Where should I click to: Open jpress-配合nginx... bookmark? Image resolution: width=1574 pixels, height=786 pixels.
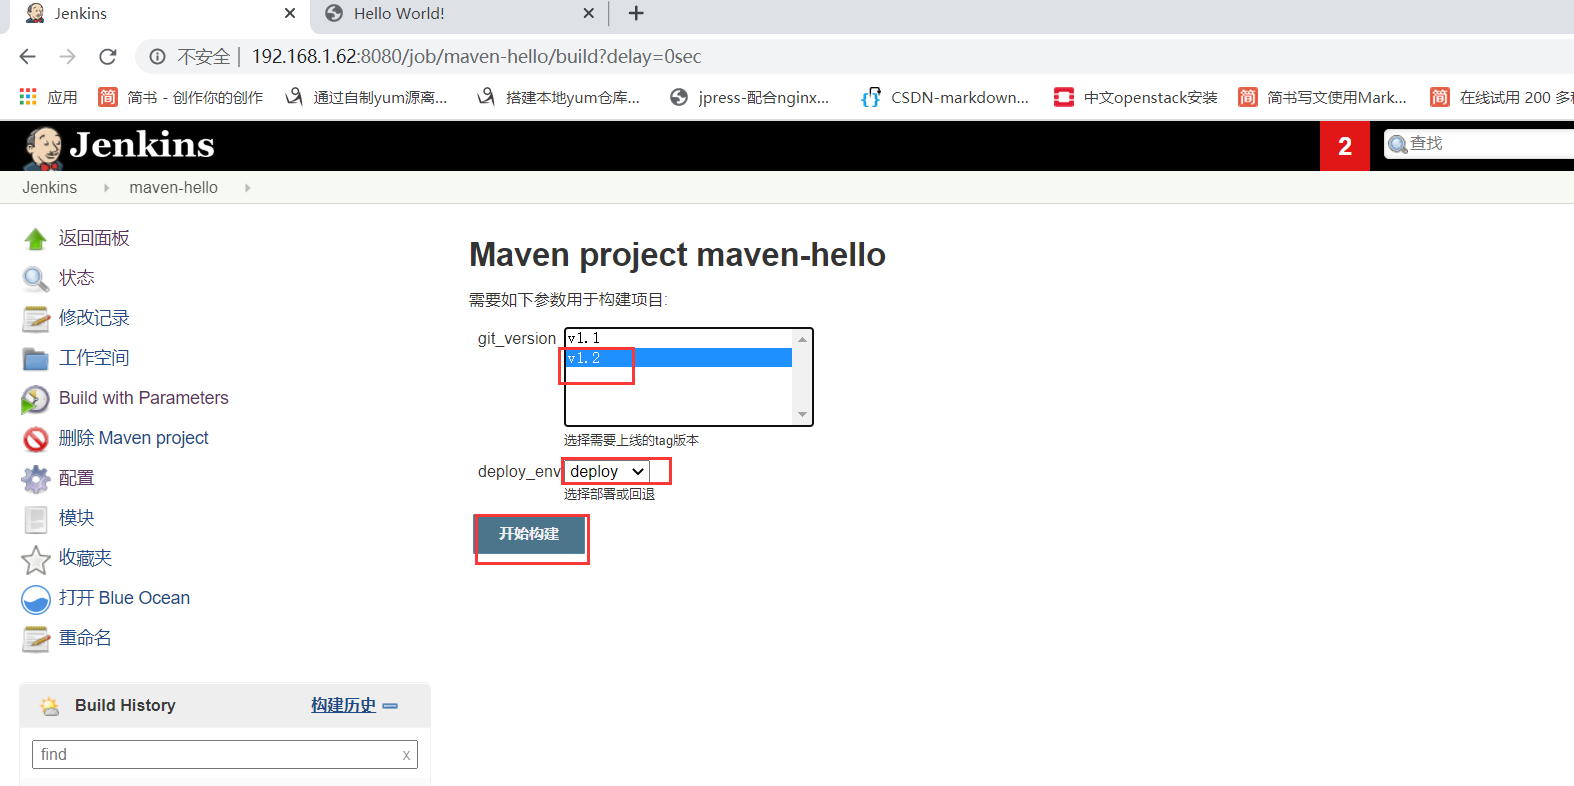750,97
